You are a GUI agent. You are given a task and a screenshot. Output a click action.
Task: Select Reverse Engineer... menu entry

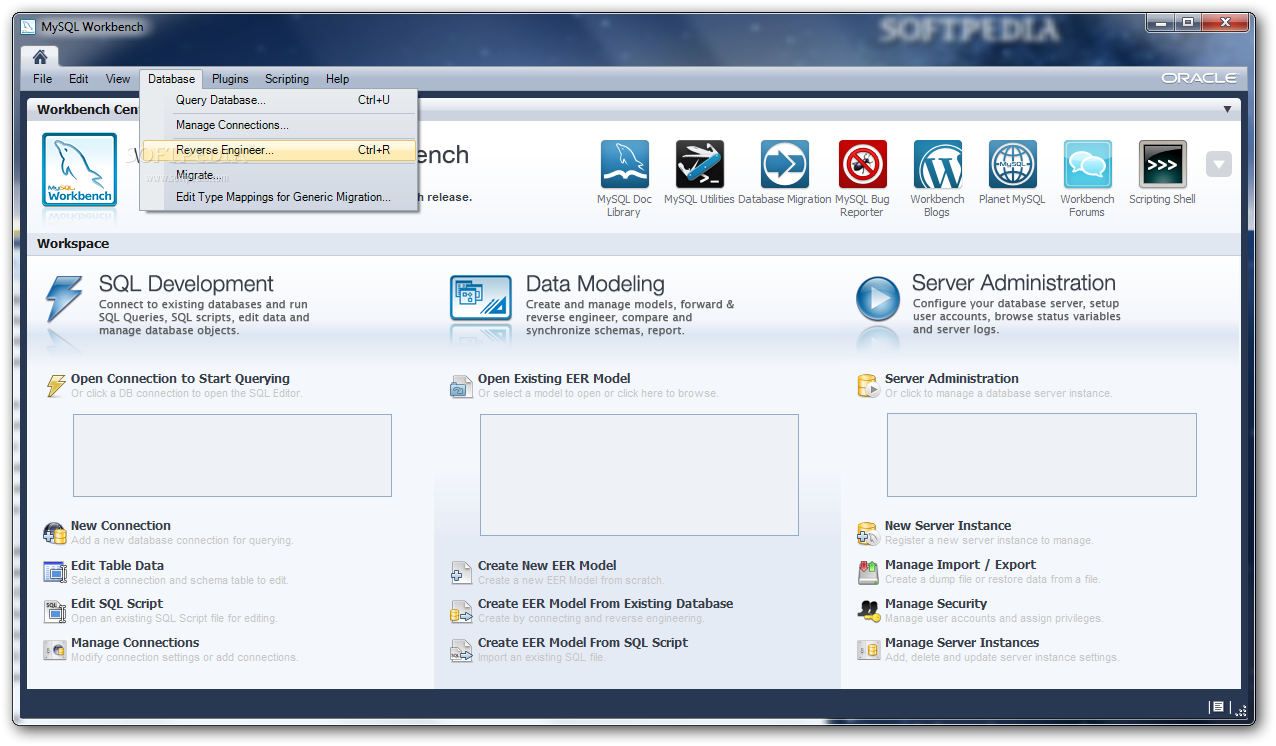click(279, 150)
